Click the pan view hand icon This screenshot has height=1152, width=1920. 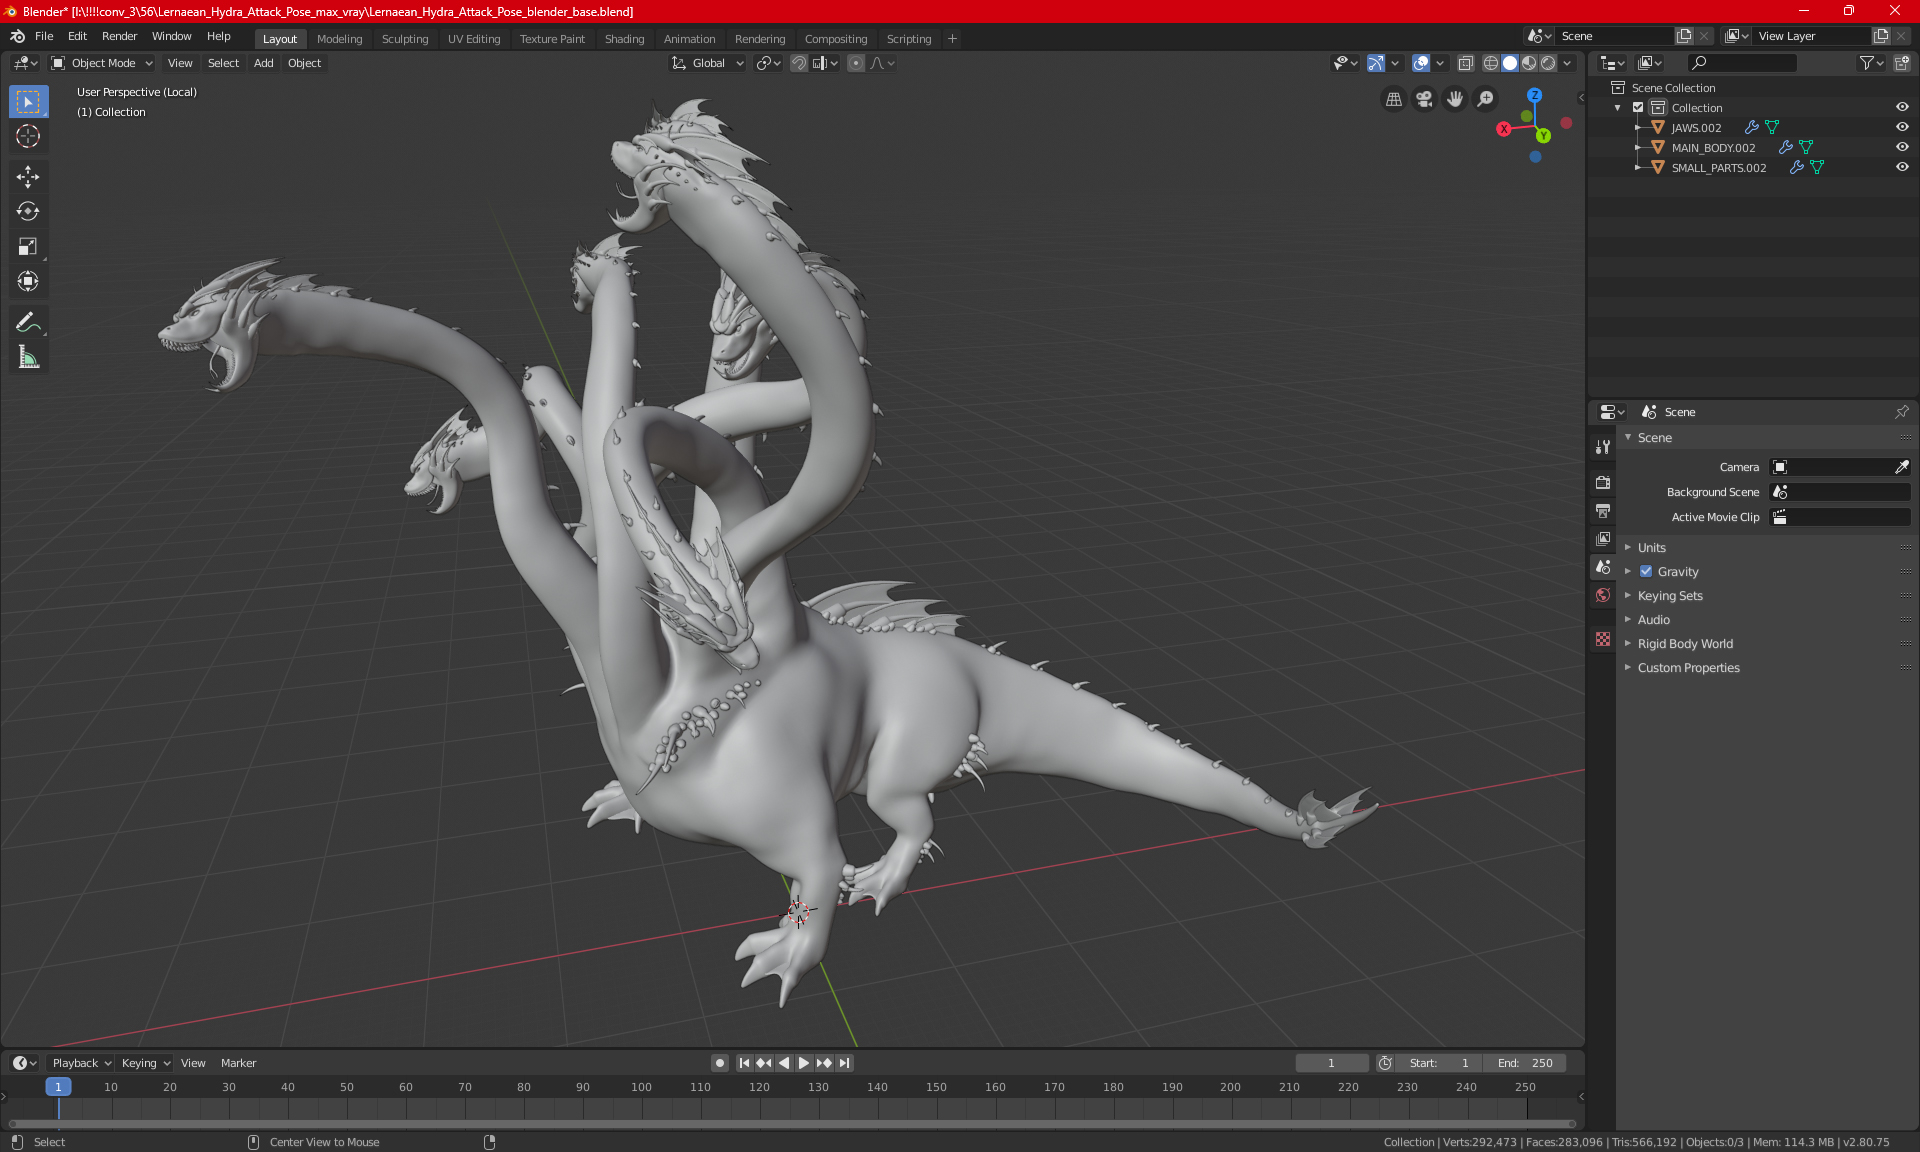click(x=1455, y=99)
